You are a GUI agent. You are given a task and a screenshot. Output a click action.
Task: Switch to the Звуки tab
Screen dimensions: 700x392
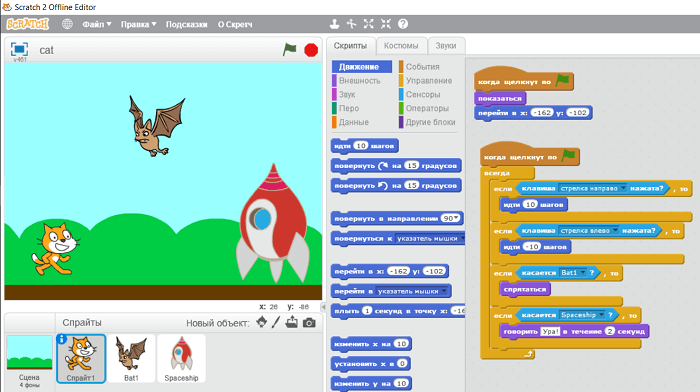(446, 46)
